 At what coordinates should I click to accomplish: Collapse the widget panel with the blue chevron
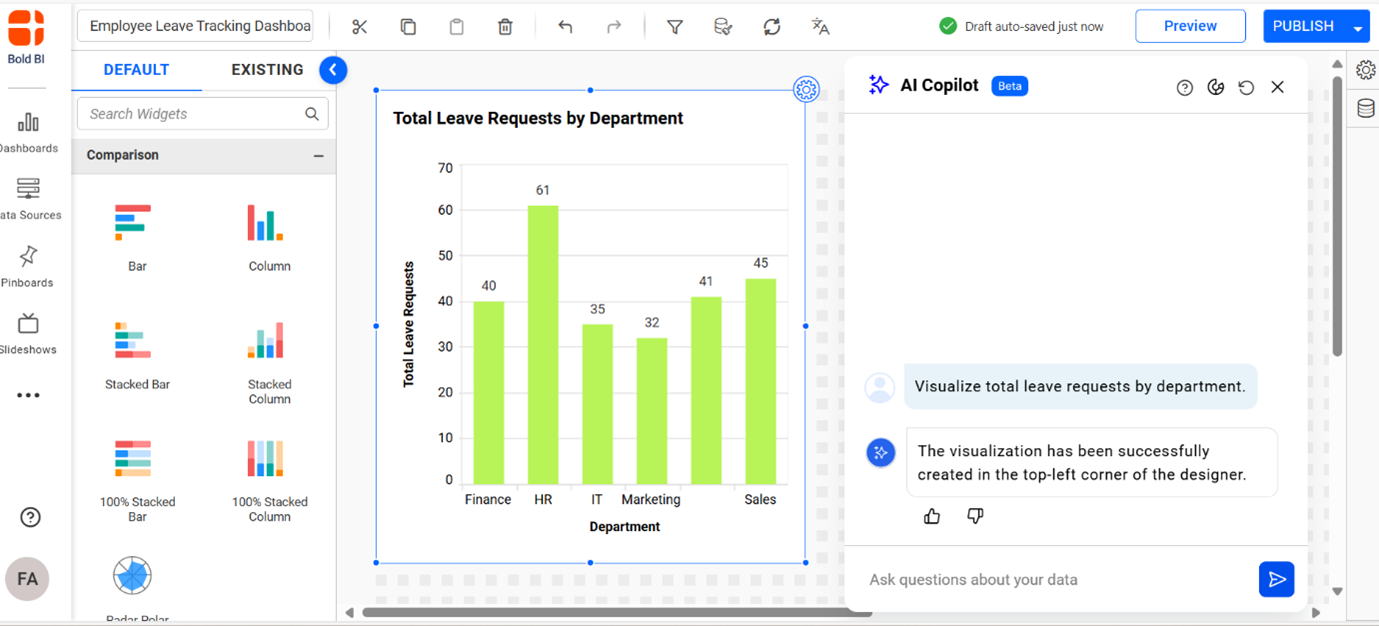click(x=332, y=69)
